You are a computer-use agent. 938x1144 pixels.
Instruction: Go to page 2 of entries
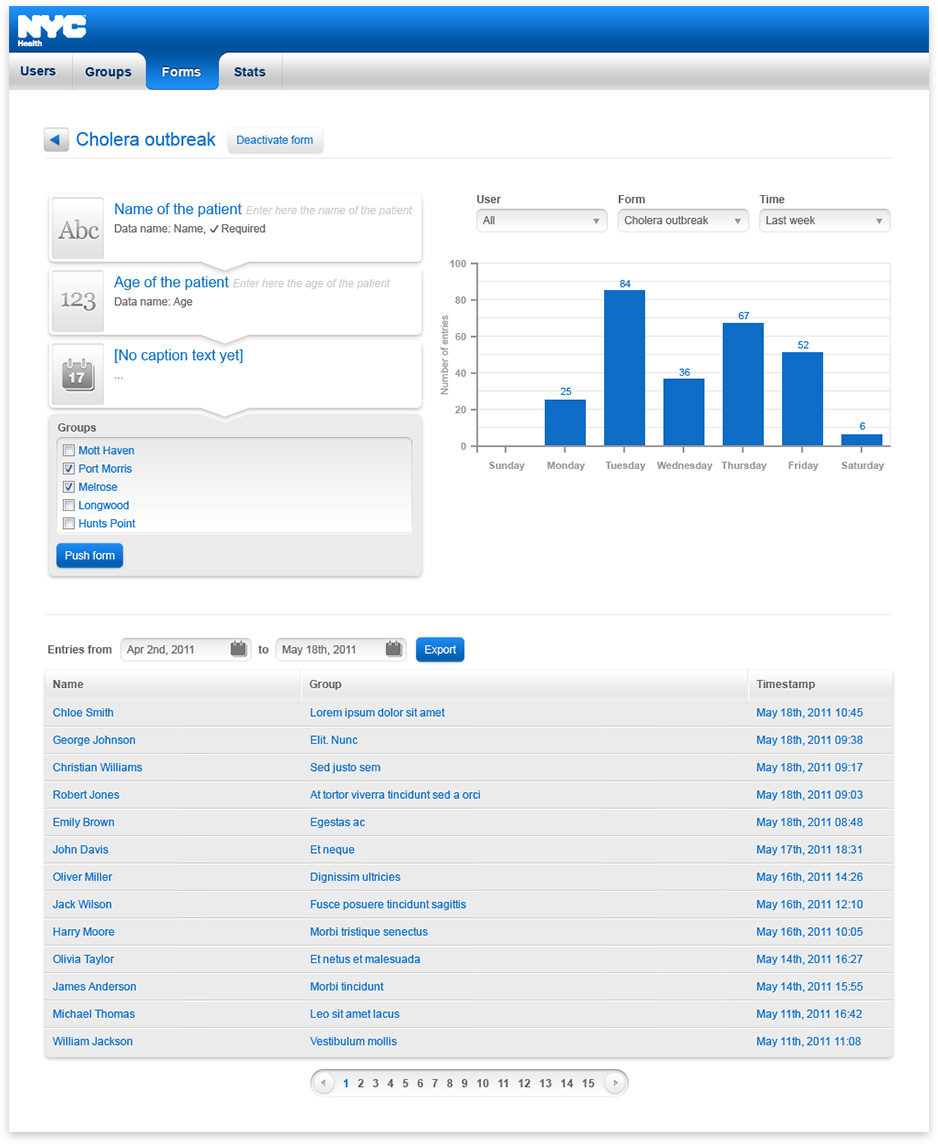tap(360, 1083)
